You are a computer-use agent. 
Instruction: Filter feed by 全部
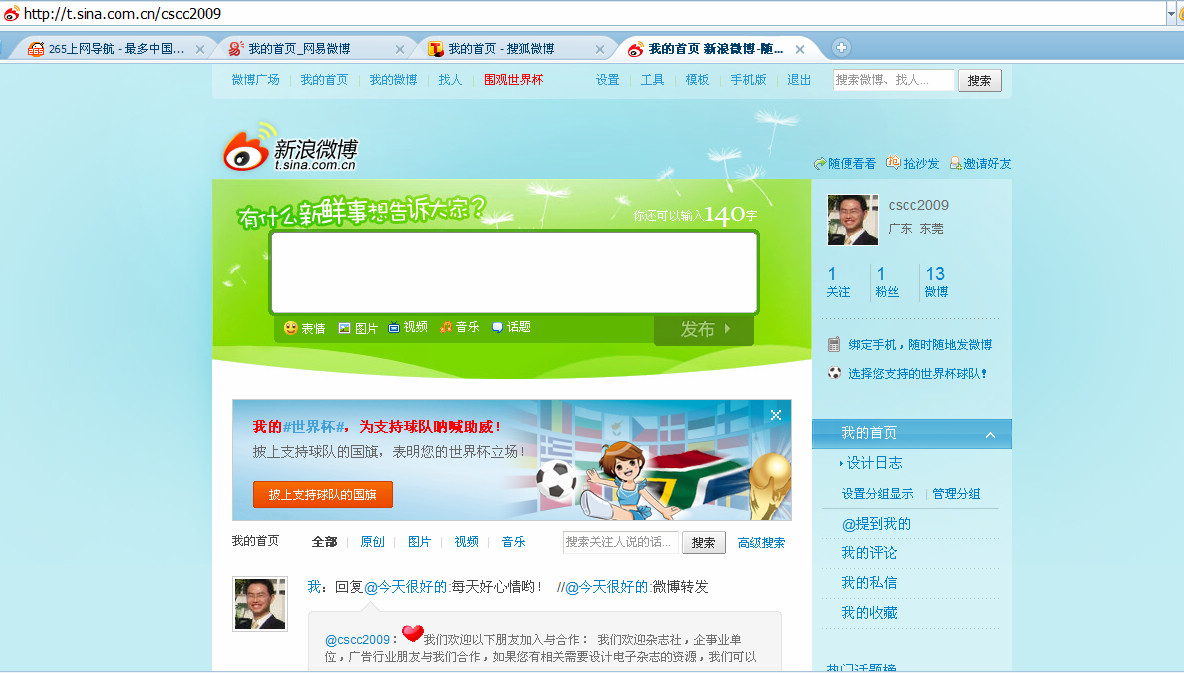(325, 542)
